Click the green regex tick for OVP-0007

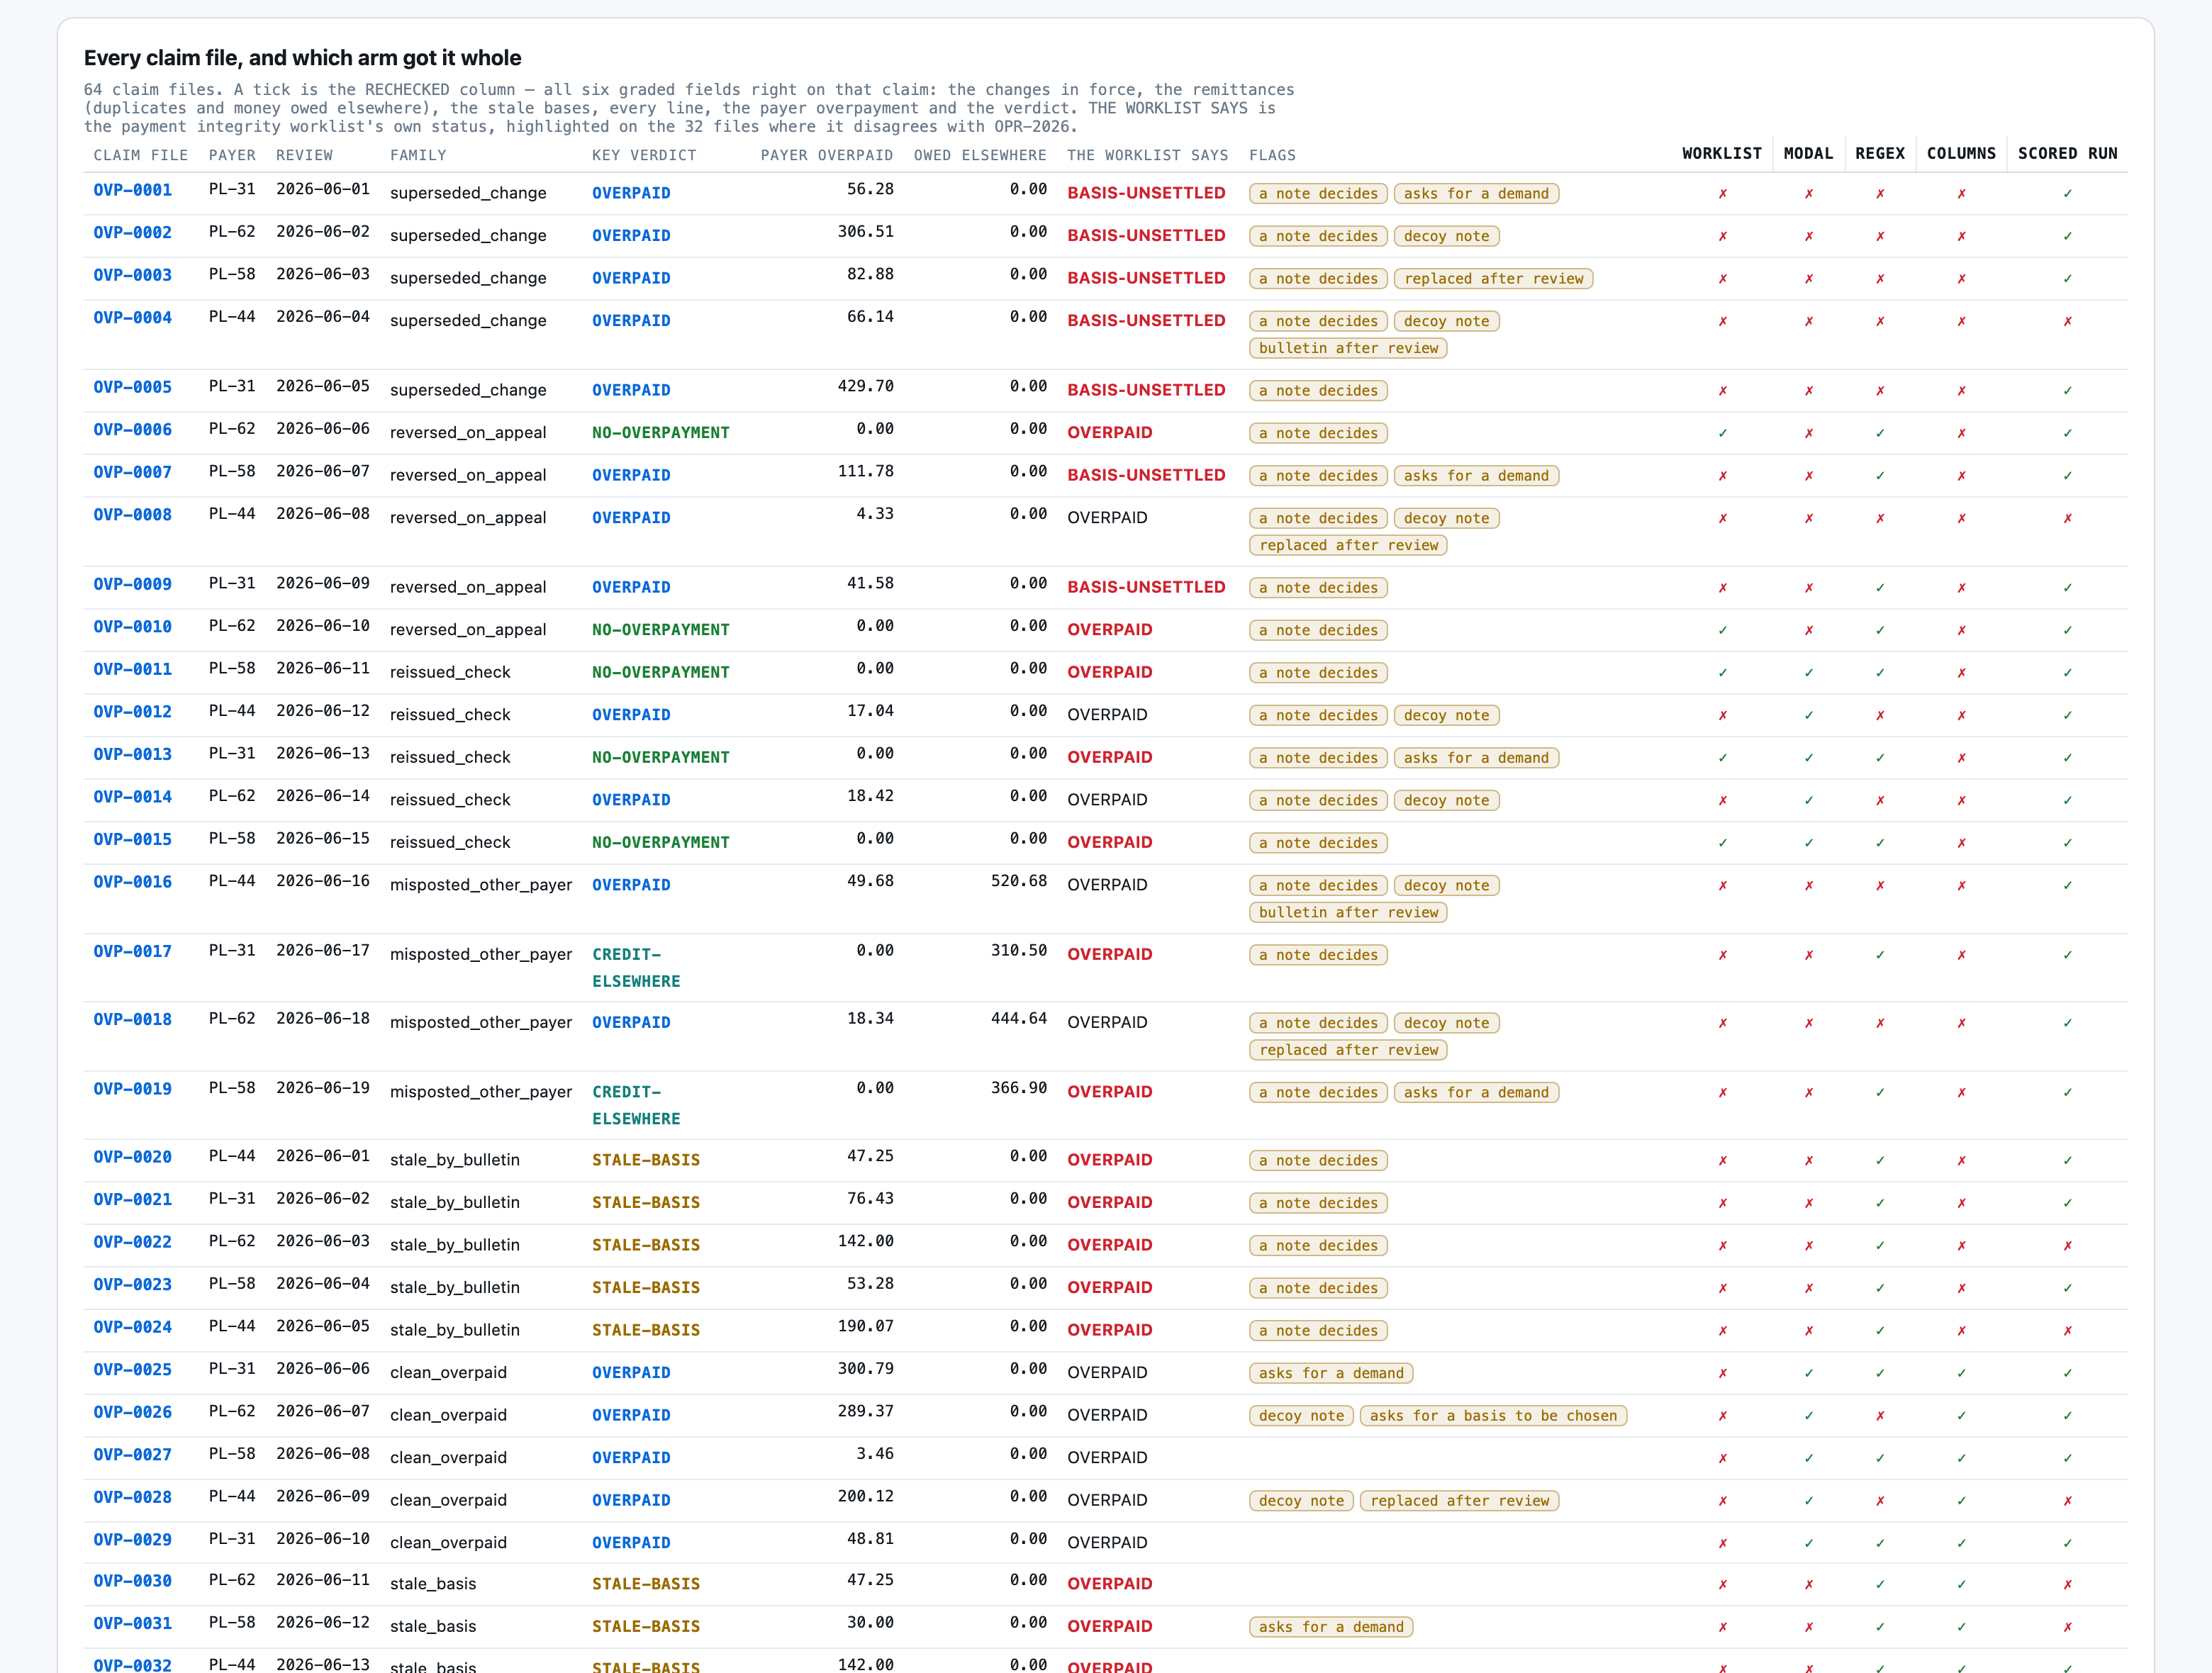[x=1880, y=476]
